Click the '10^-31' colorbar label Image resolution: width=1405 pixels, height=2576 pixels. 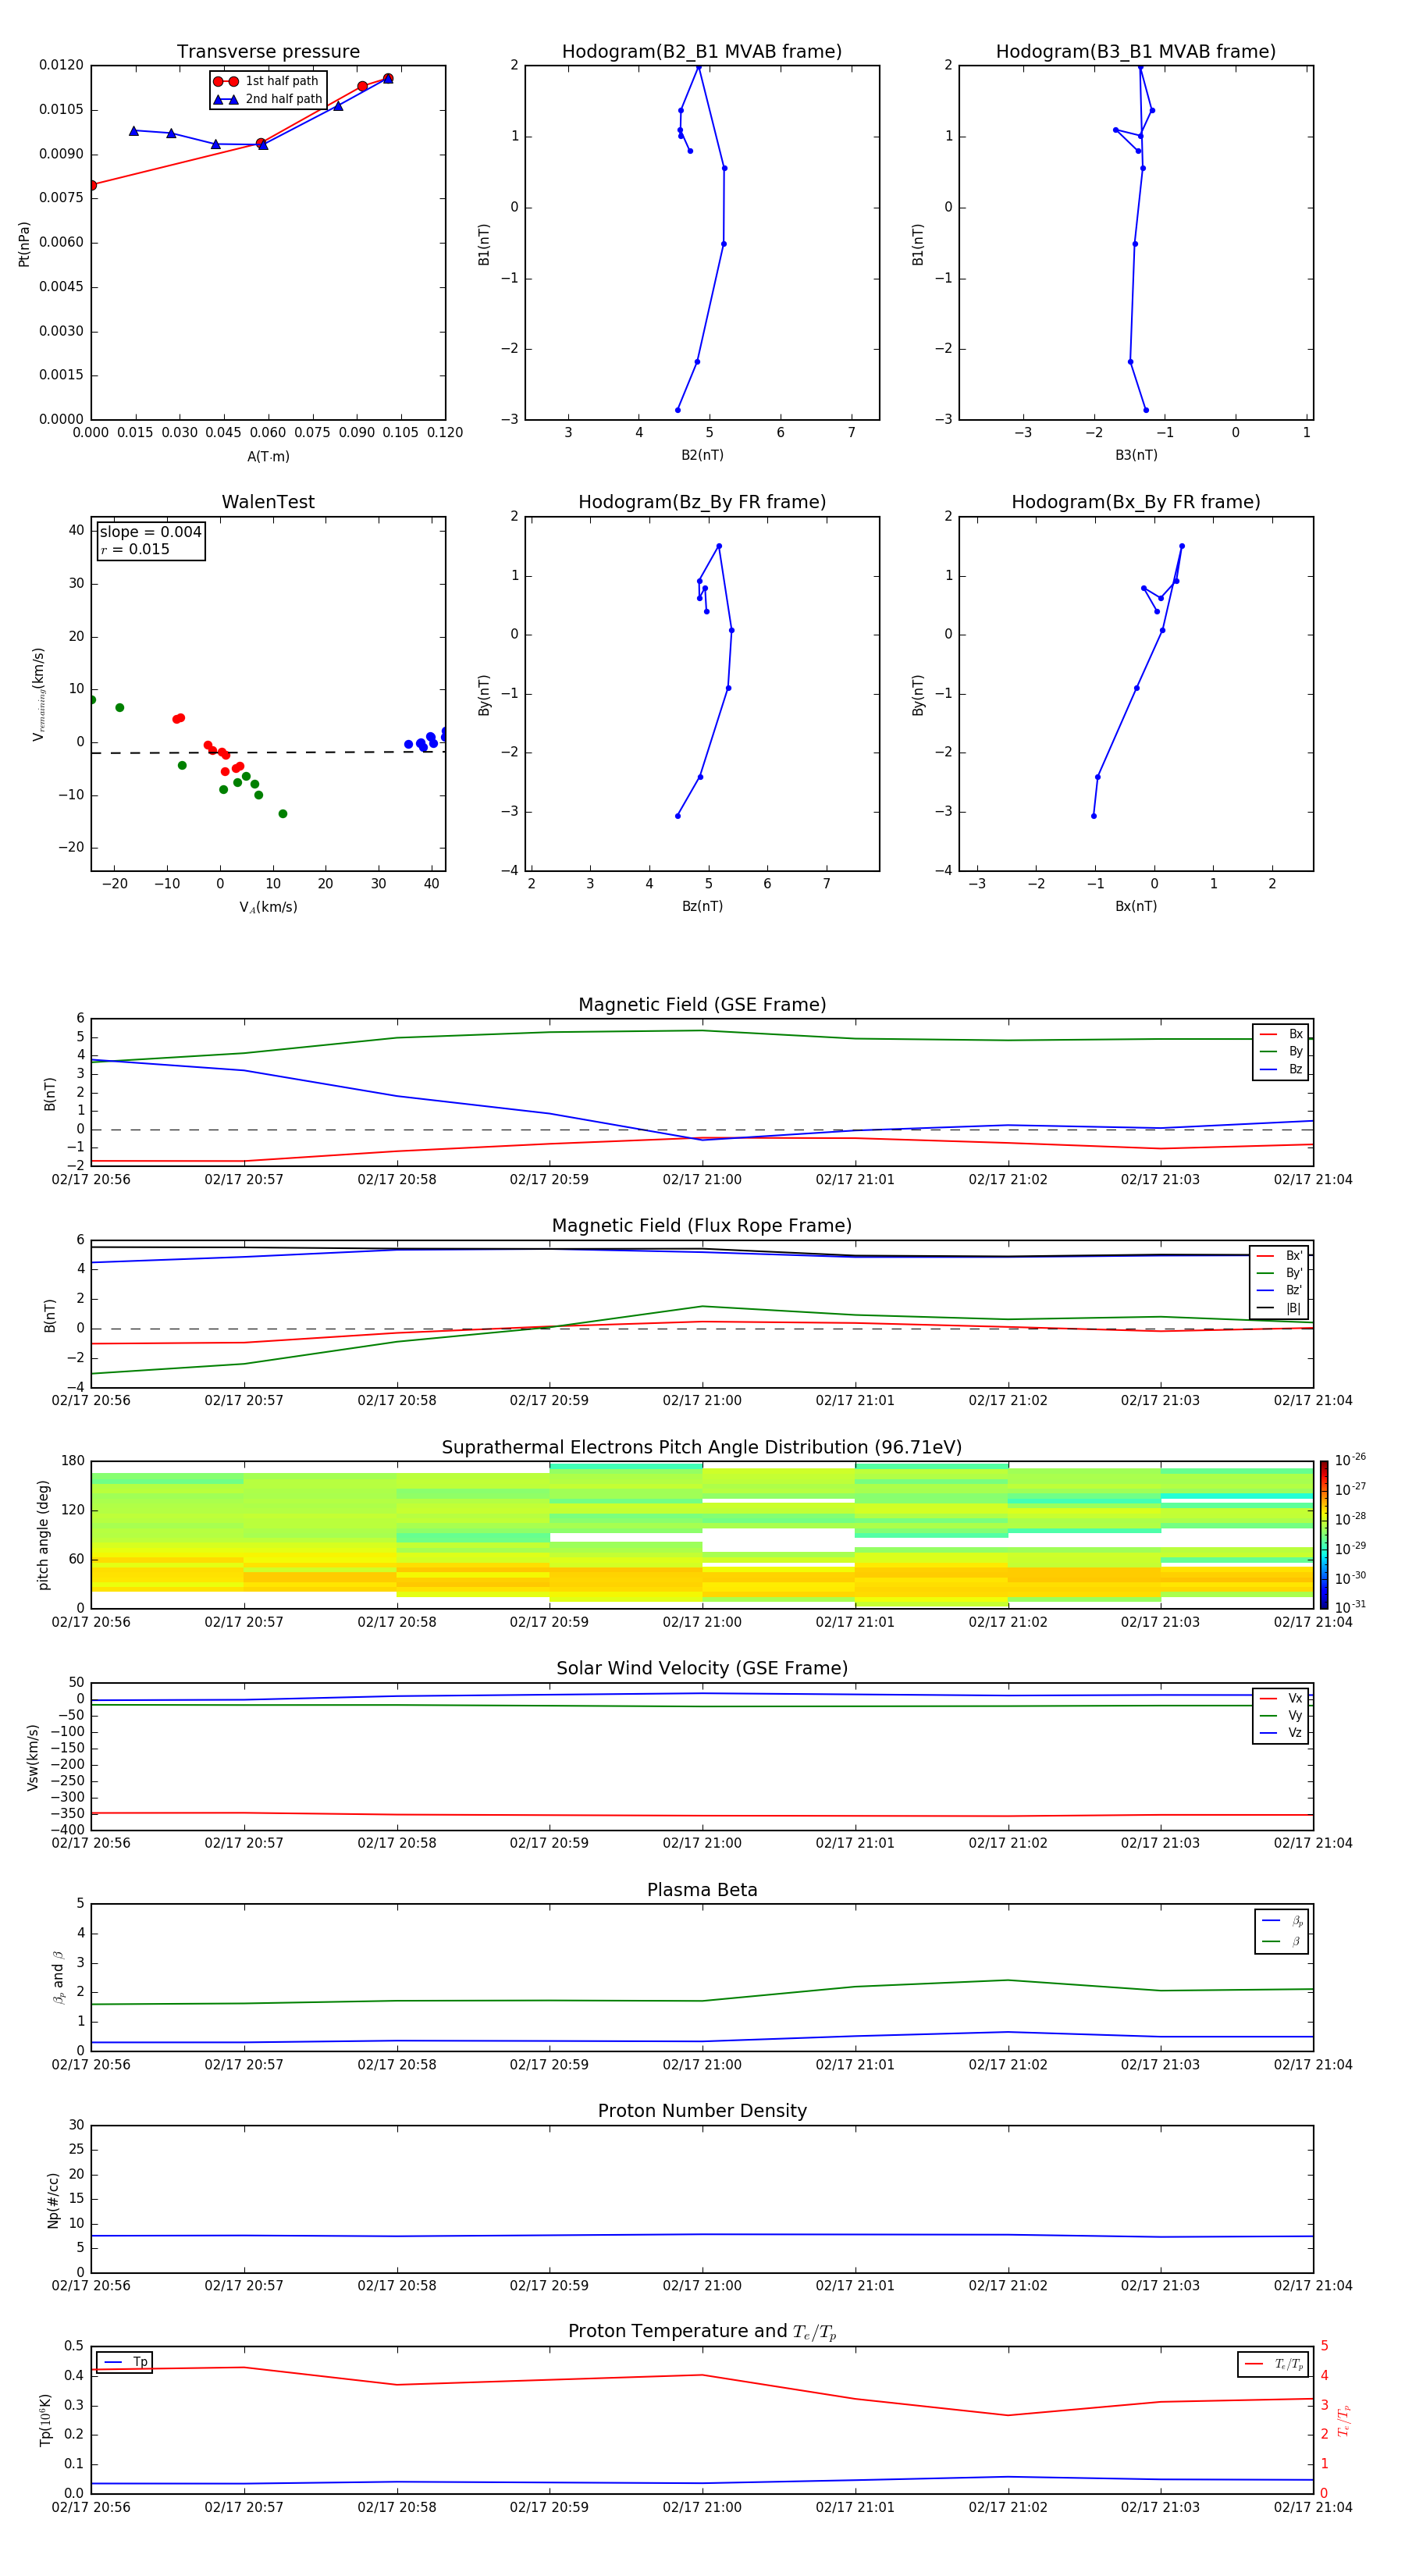[x=1350, y=1607]
